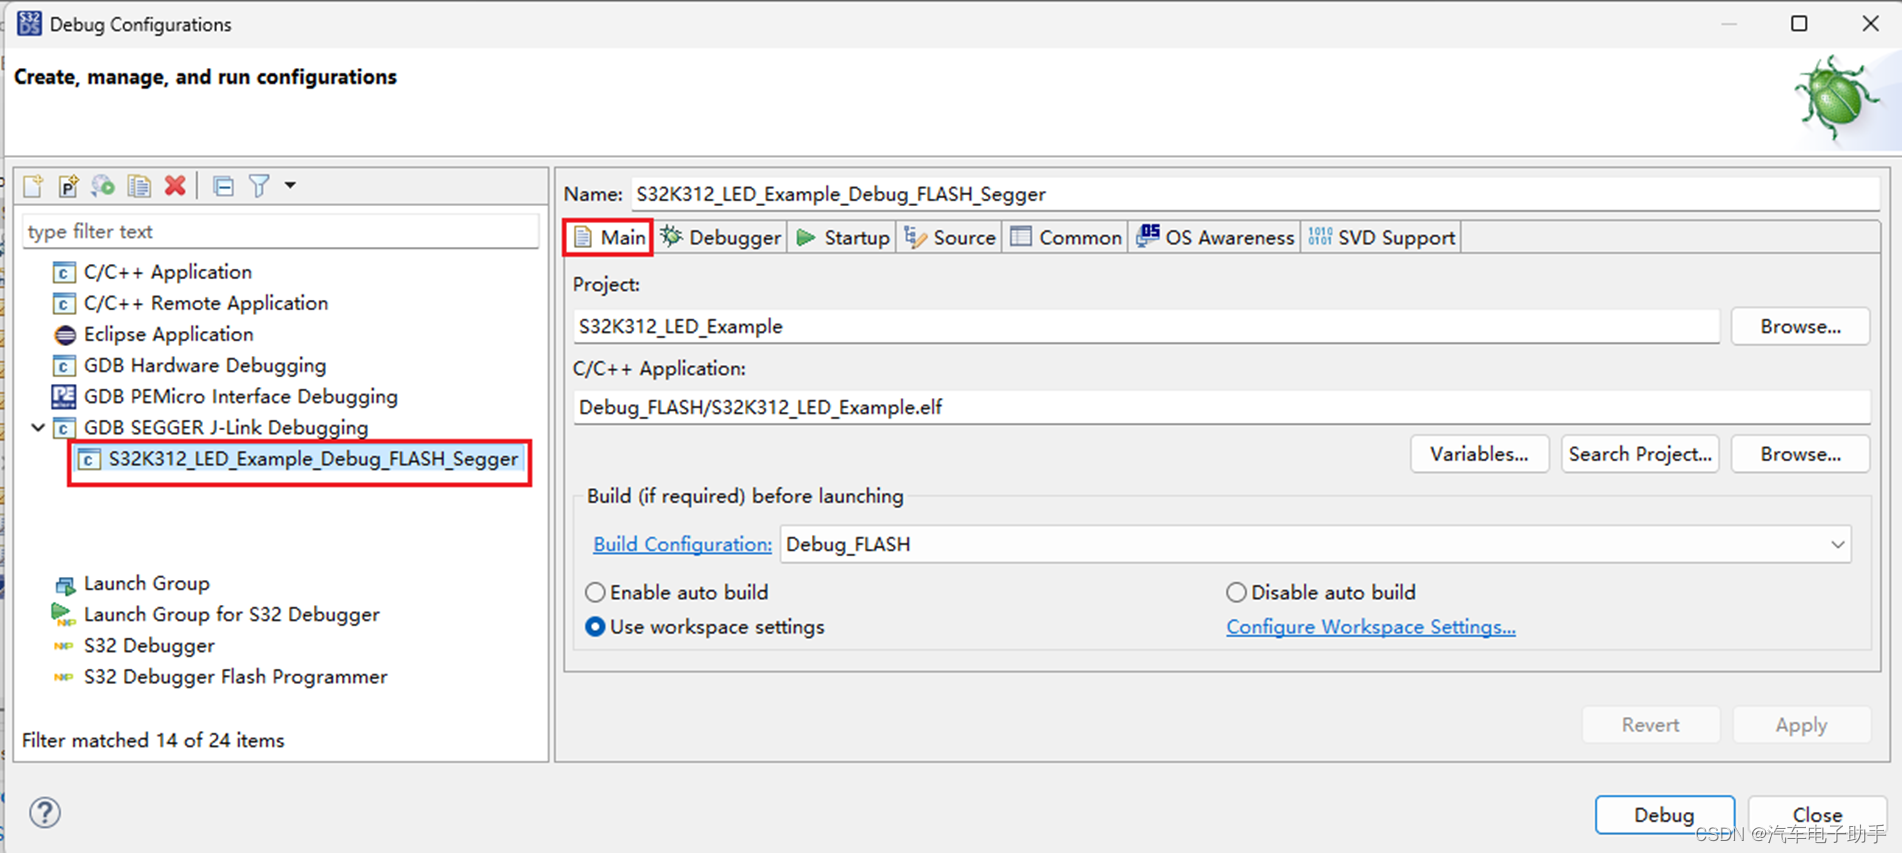Image resolution: width=1902 pixels, height=853 pixels.
Task: Select S32 Debugger Flash Programmer entry
Action: pyautogui.click(x=235, y=677)
